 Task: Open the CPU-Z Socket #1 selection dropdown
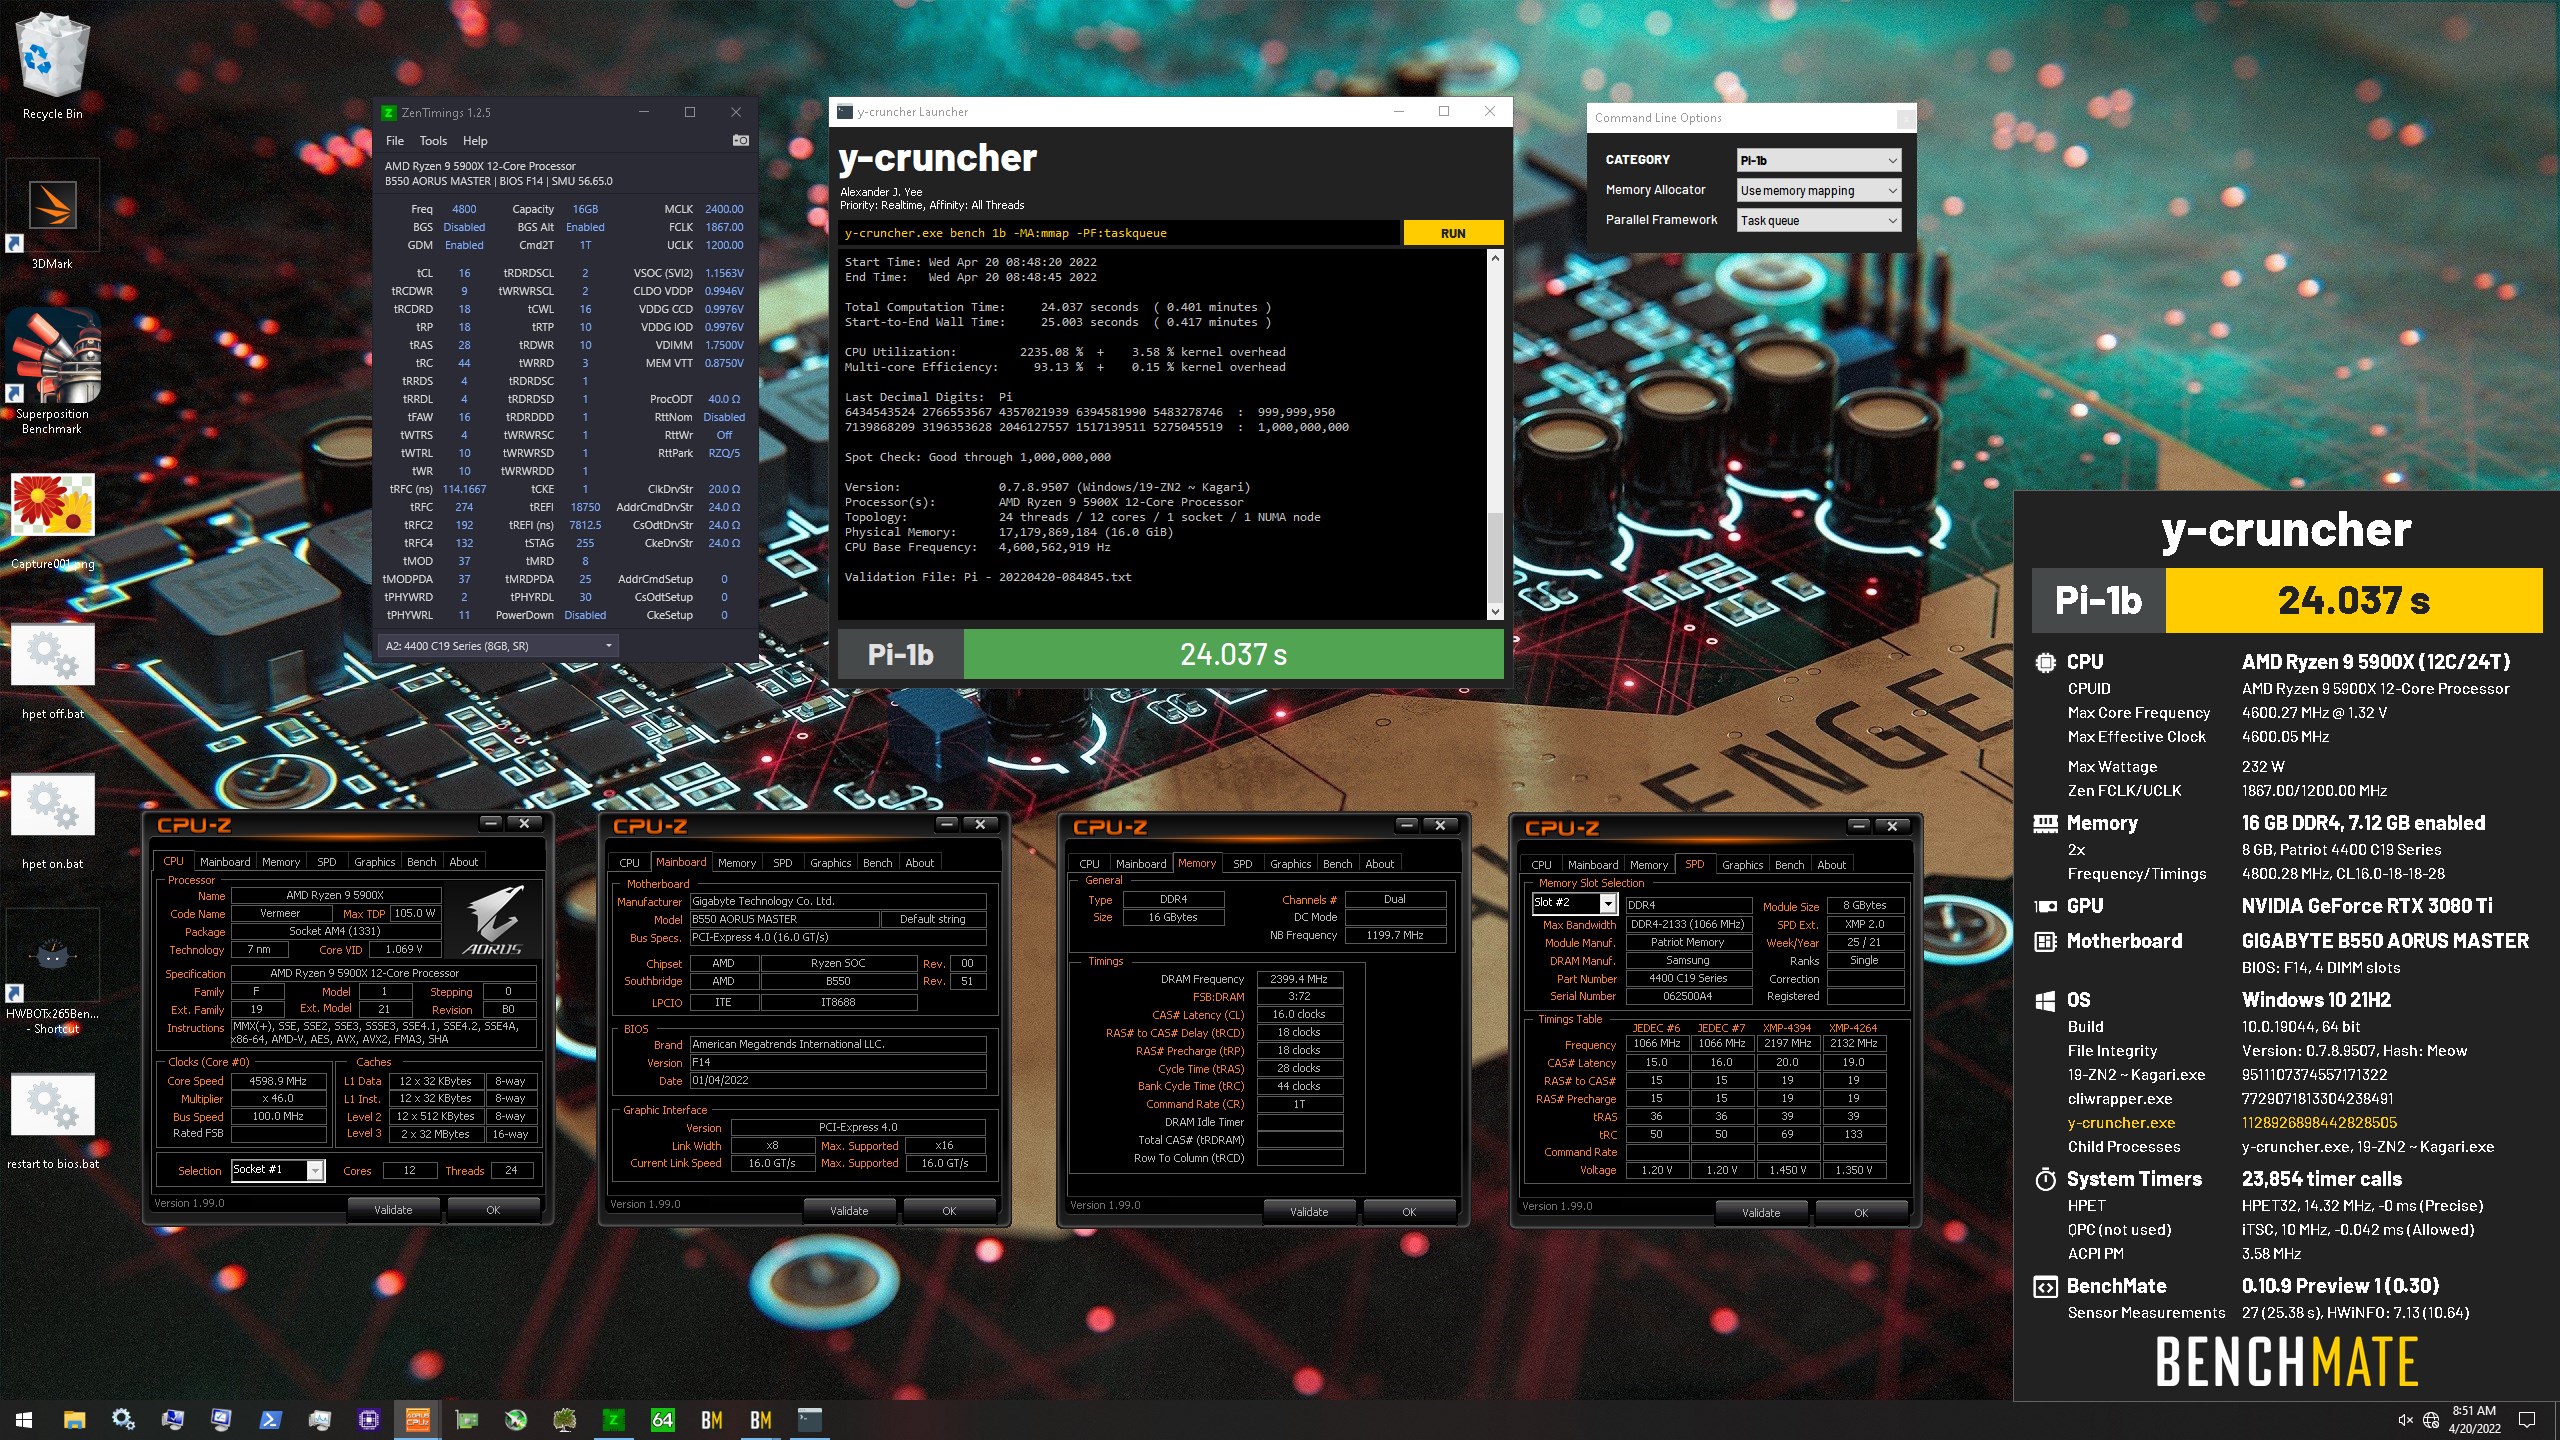[278, 1170]
